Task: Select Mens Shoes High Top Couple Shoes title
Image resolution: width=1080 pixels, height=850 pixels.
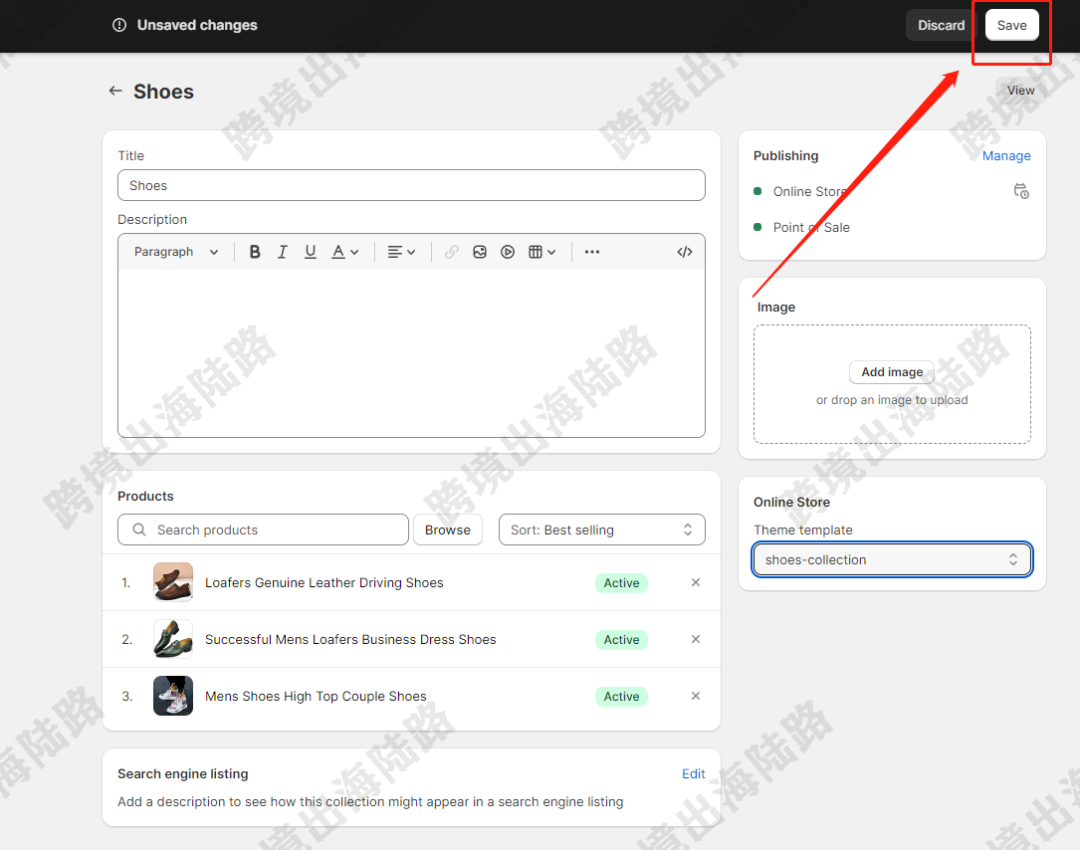Action: (315, 696)
